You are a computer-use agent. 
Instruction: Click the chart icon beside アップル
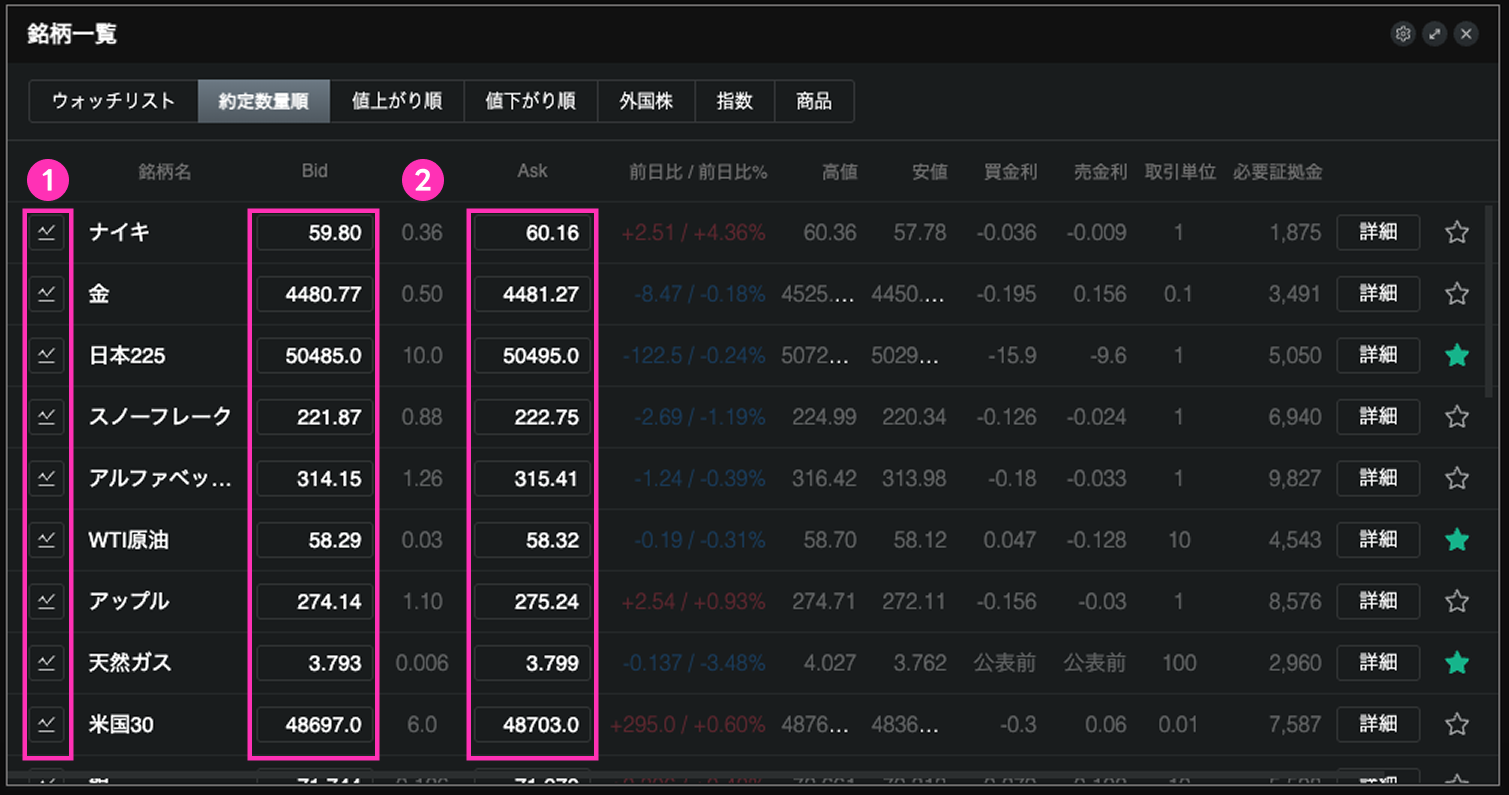(46, 601)
